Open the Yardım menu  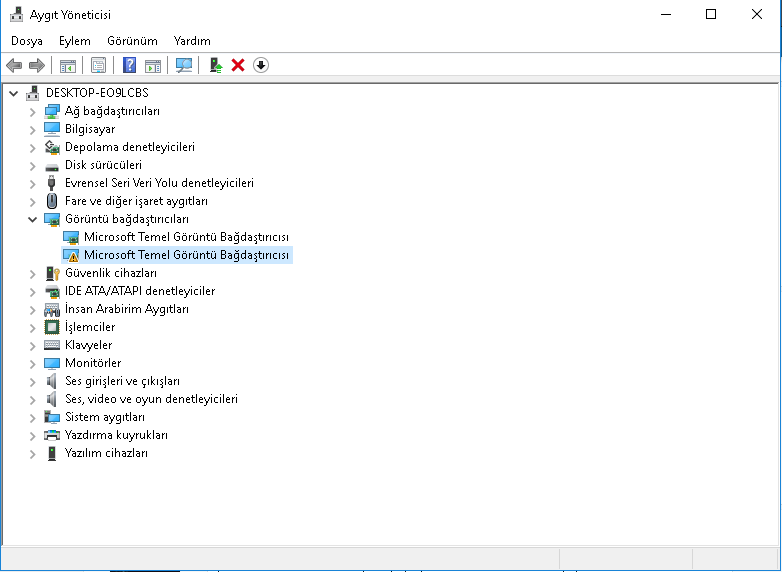point(192,41)
